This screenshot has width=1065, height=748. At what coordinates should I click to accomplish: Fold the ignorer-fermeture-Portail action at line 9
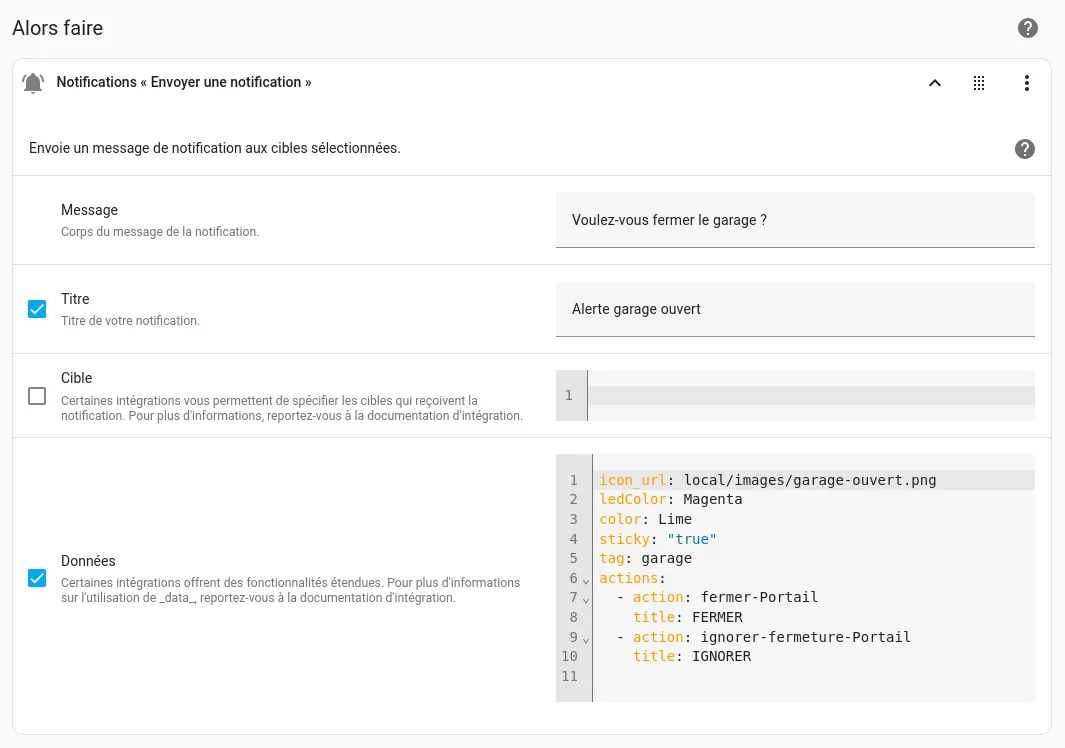[x=585, y=640]
